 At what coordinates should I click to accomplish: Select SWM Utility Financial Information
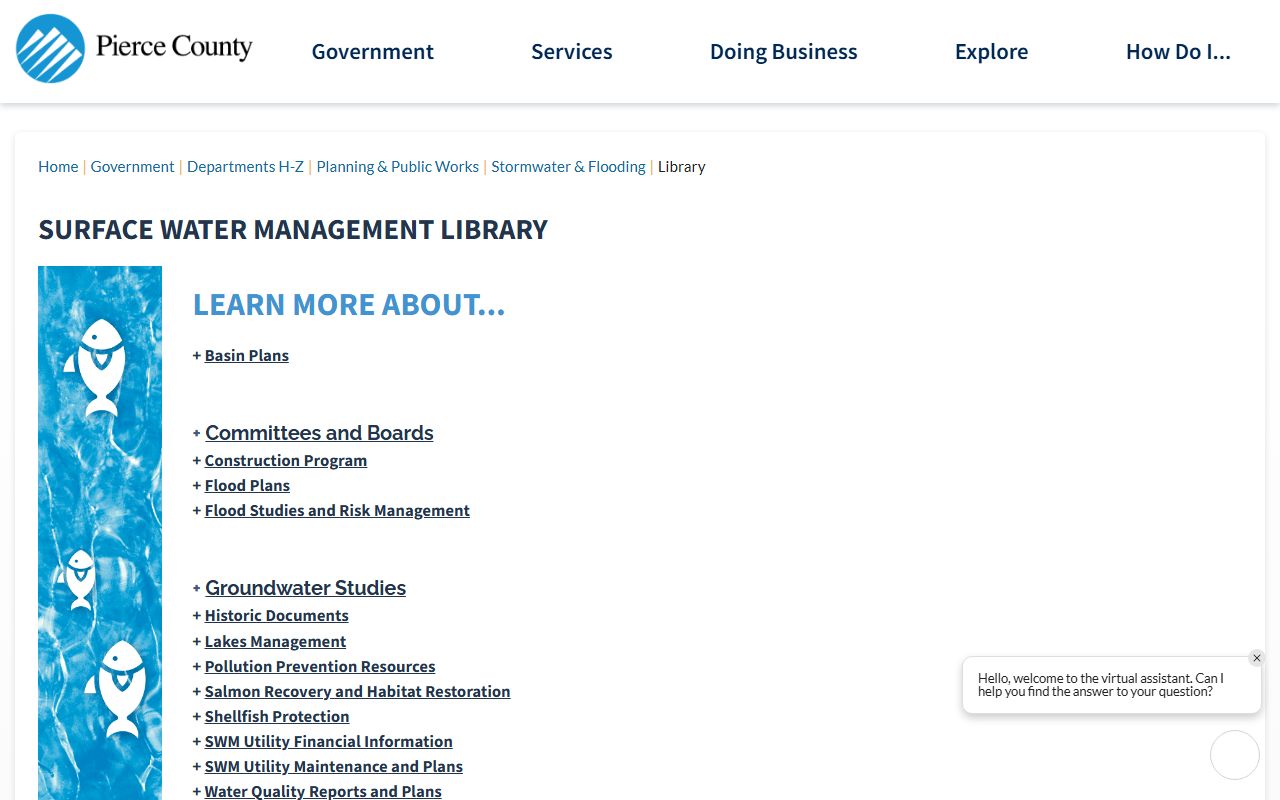(x=328, y=742)
